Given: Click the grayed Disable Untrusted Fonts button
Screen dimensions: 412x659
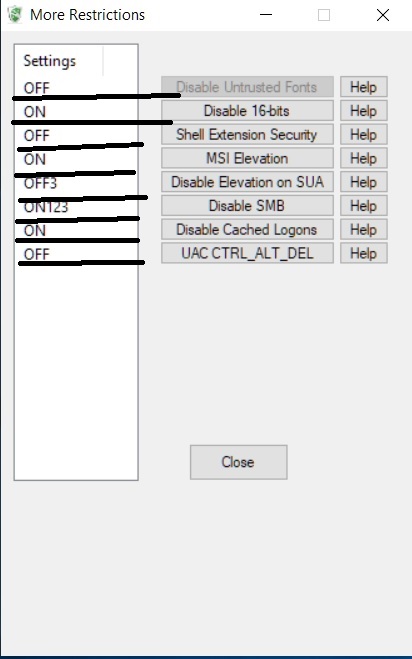Looking at the screenshot, I should [247, 87].
